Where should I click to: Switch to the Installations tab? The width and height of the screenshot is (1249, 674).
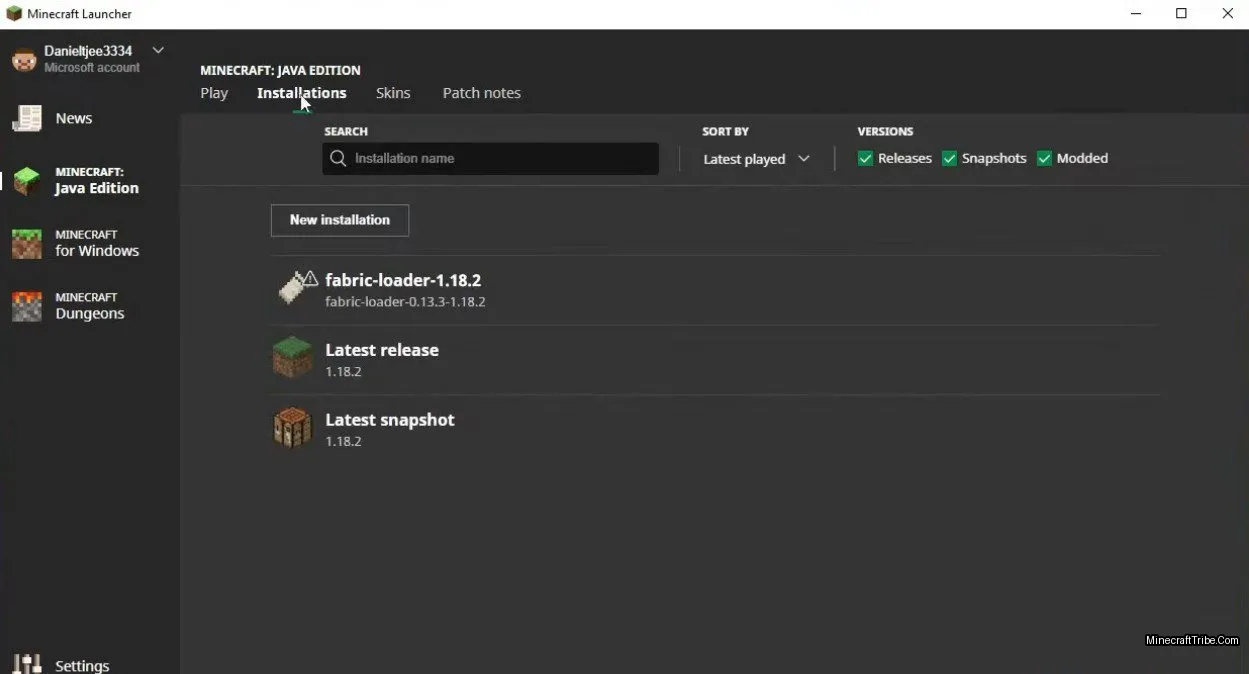[302, 93]
